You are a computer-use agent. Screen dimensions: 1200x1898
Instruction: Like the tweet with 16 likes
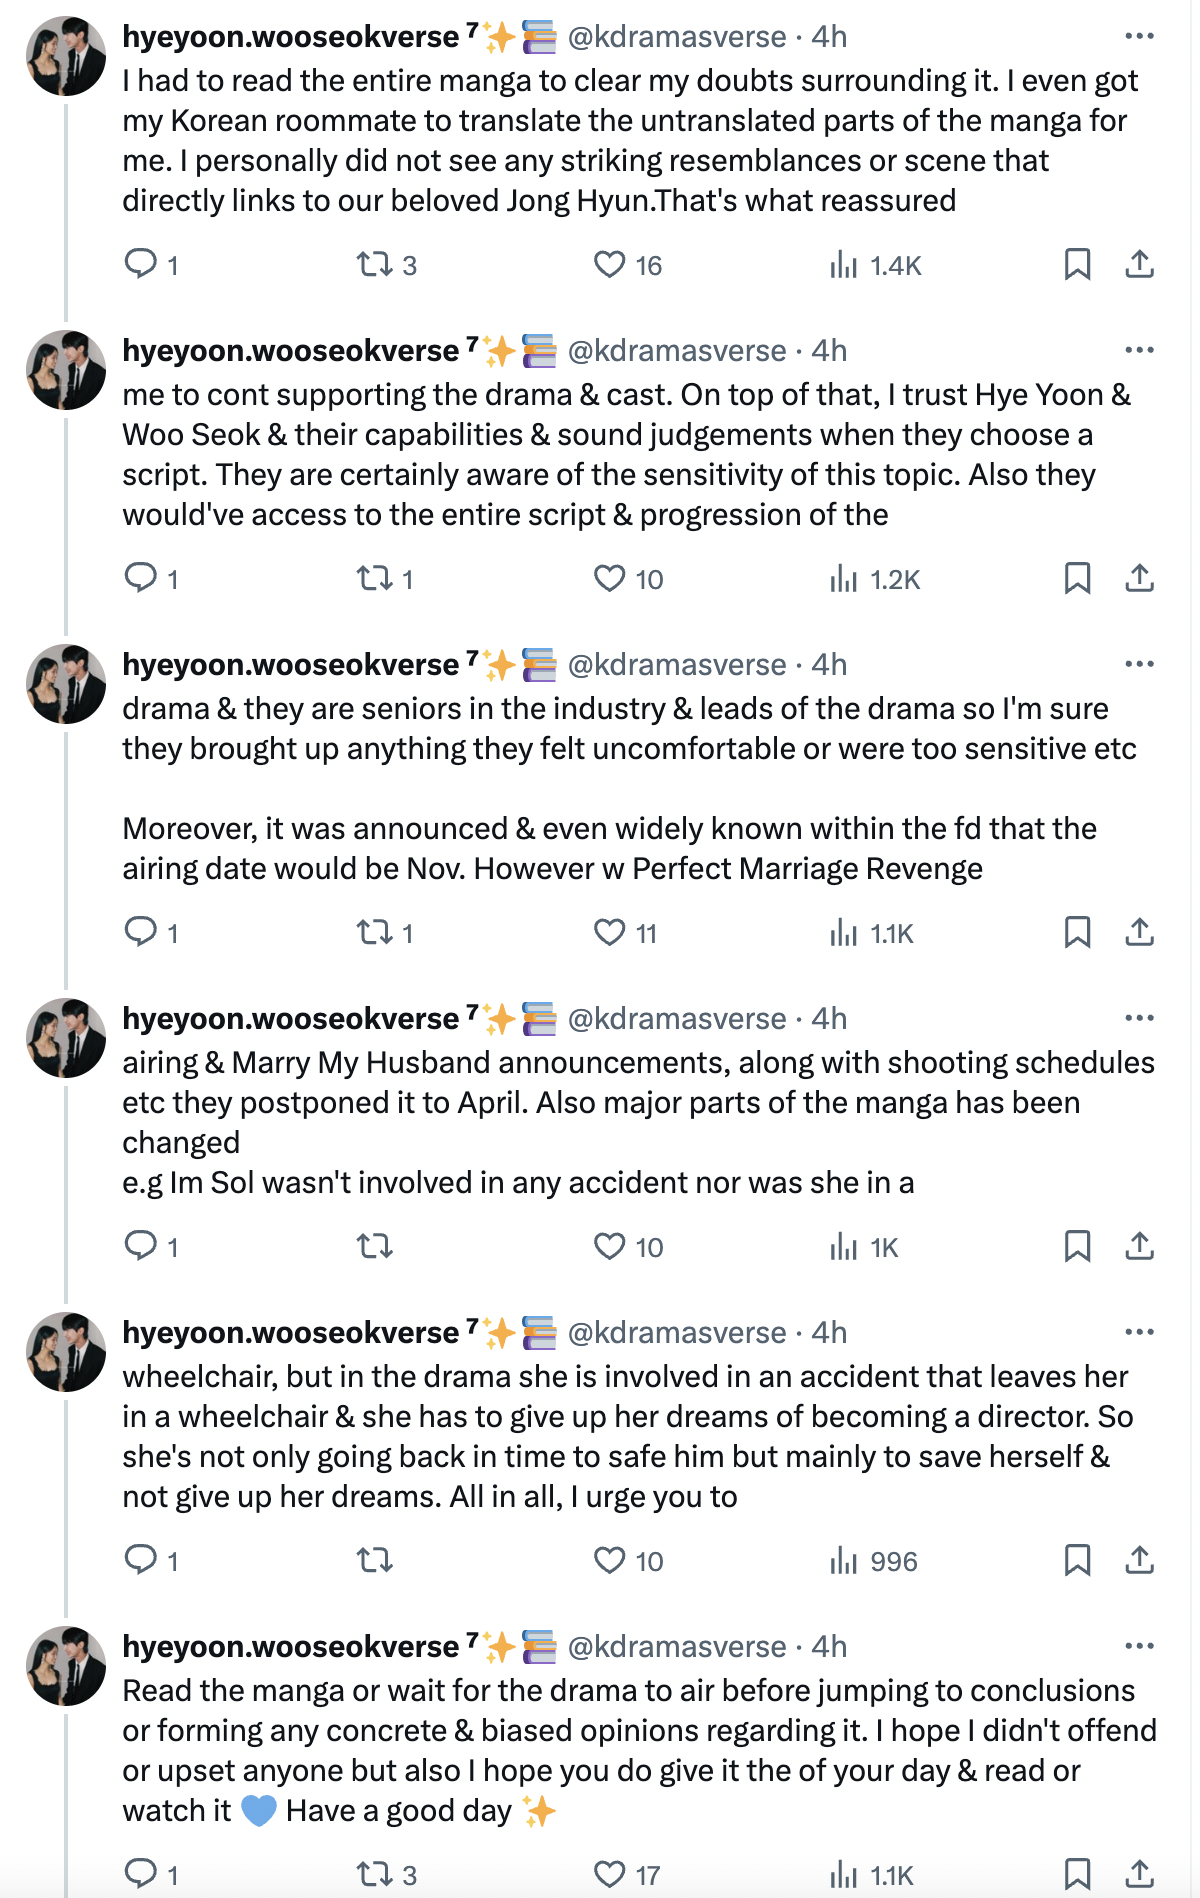click(609, 264)
